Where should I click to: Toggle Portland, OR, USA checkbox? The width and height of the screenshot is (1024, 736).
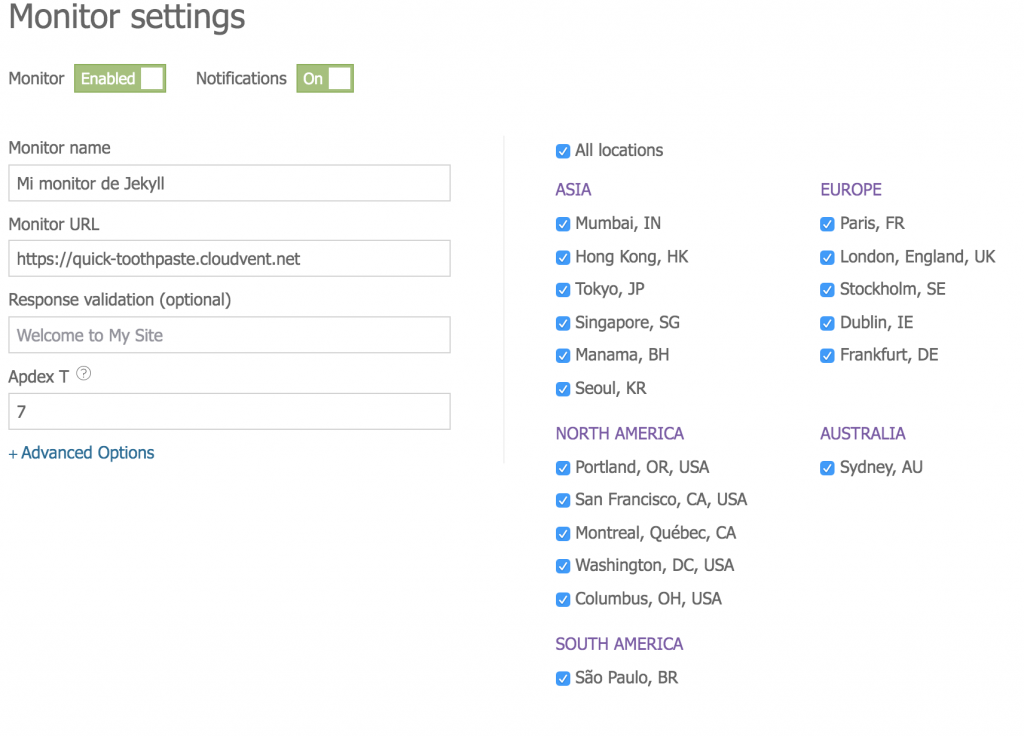tap(563, 468)
